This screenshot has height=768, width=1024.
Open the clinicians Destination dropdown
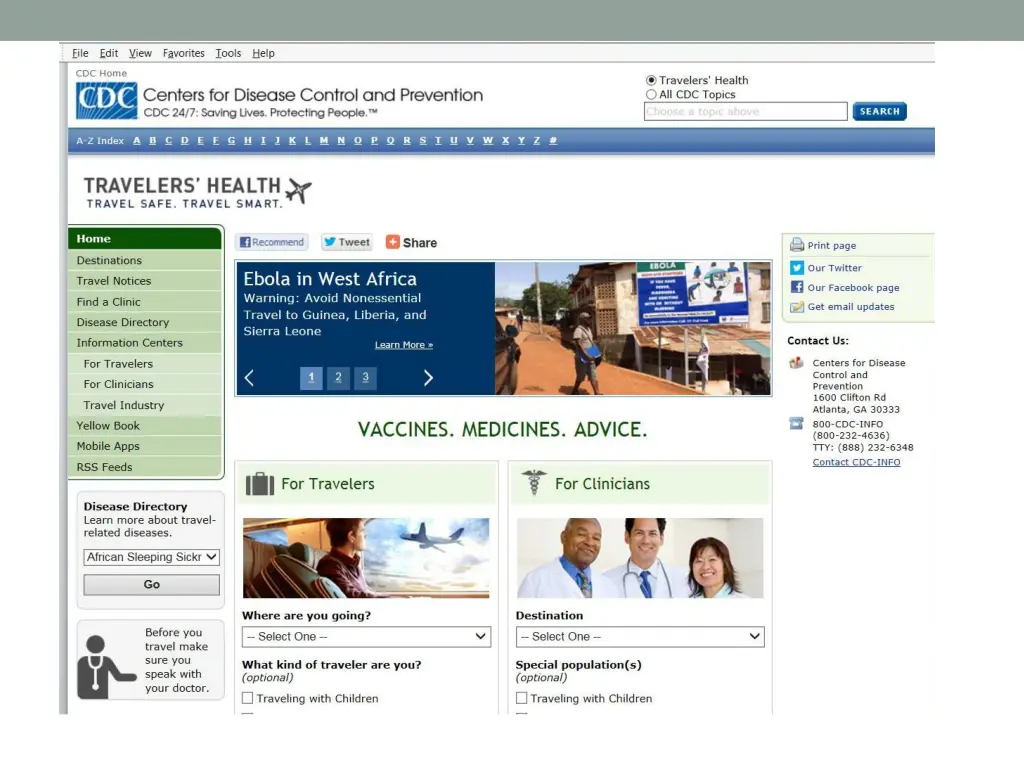point(640,637)
